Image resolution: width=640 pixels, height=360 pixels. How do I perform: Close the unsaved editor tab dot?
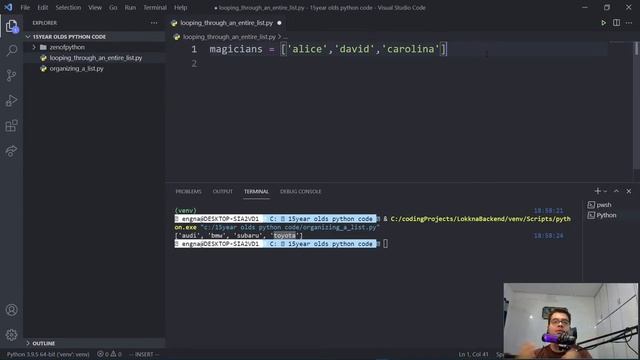click(279, 23)
